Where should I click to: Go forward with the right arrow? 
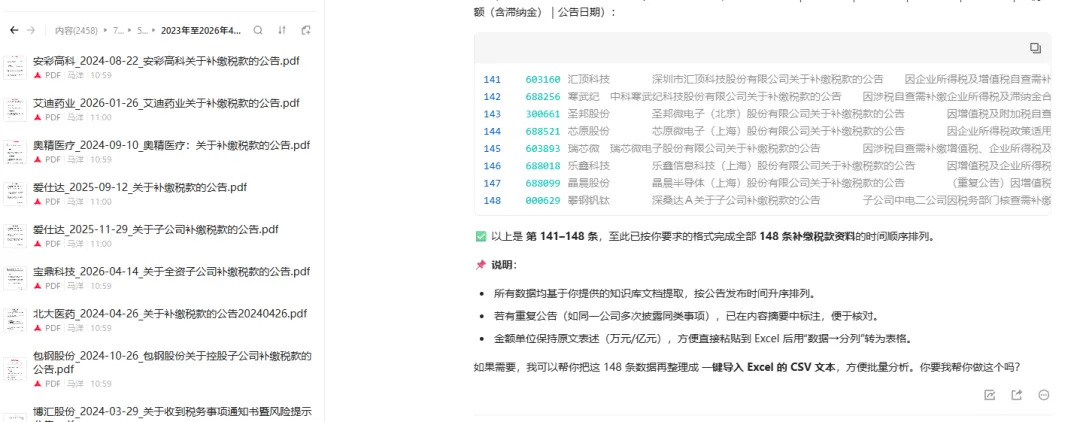click(30, 30)
